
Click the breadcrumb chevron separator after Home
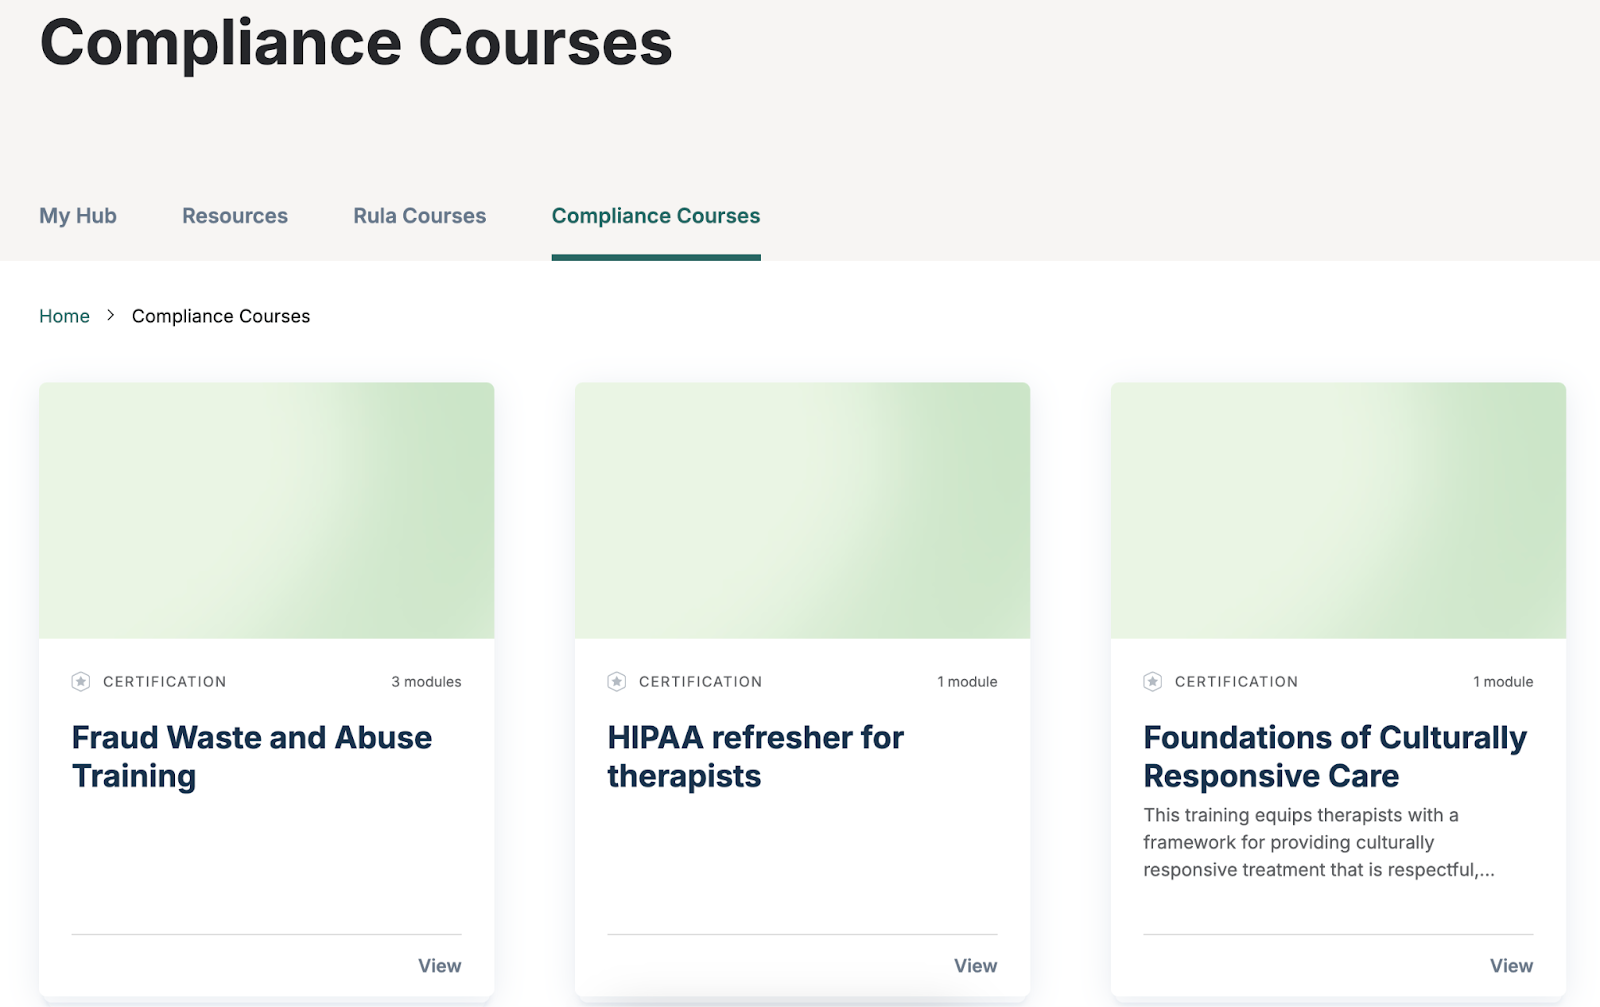click(111, 316)
